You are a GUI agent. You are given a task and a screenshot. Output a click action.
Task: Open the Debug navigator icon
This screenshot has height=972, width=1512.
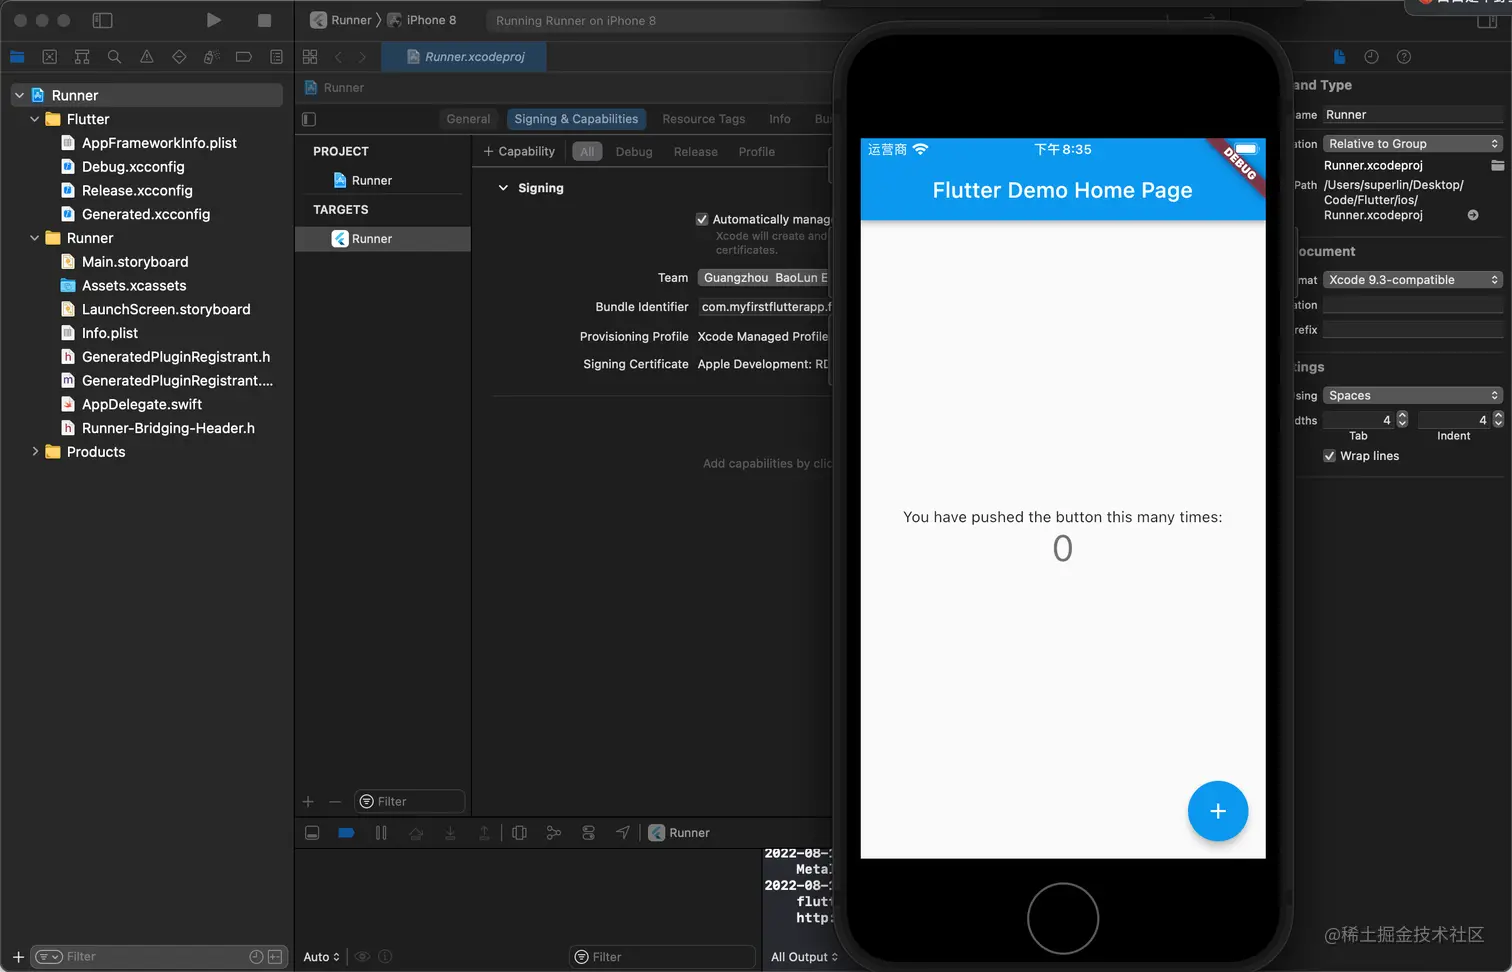point(211,57)
